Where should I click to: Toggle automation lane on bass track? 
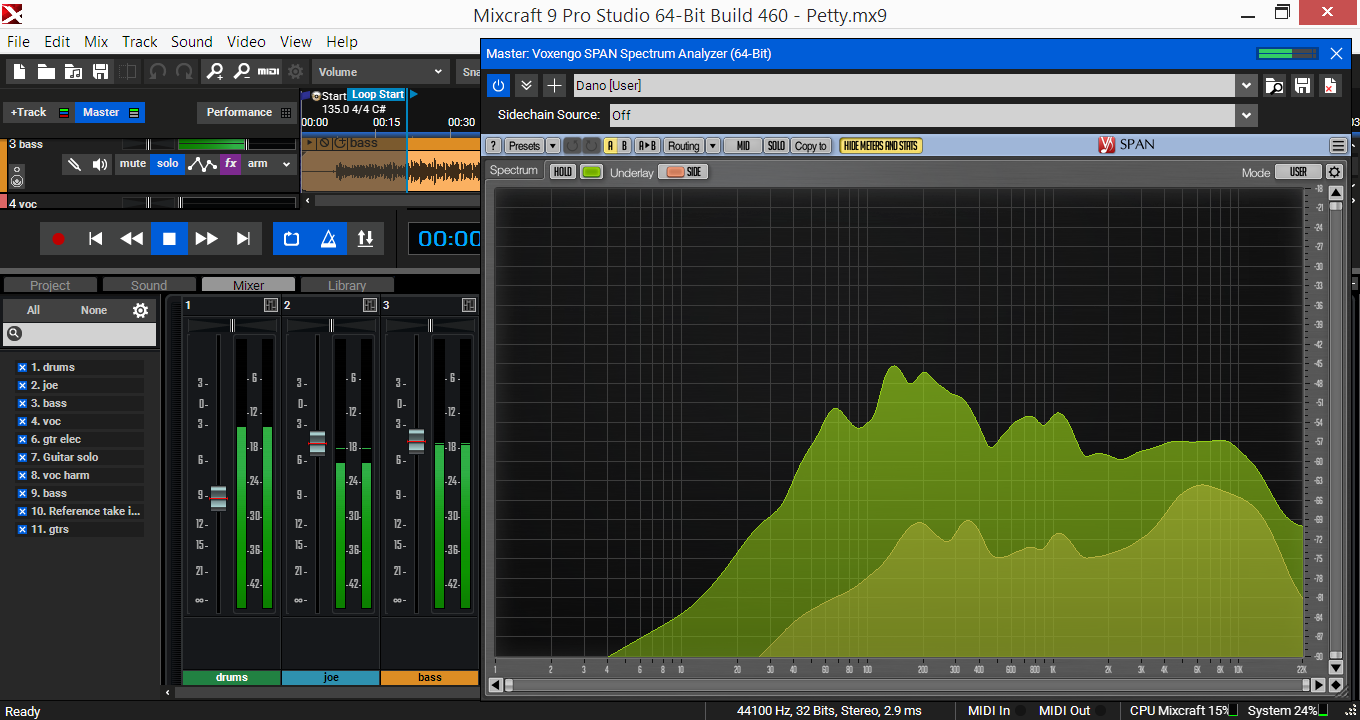point(202,164)
